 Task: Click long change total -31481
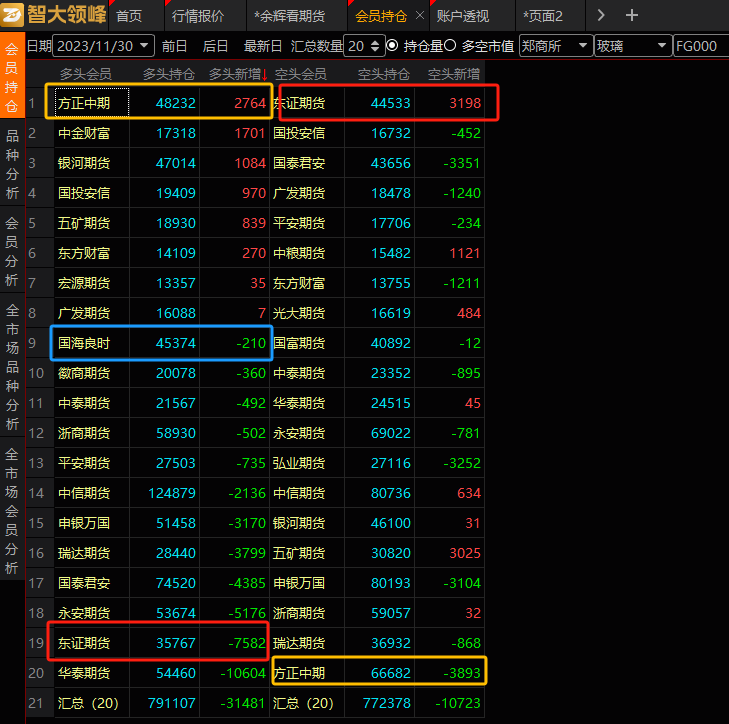(242, 703)
